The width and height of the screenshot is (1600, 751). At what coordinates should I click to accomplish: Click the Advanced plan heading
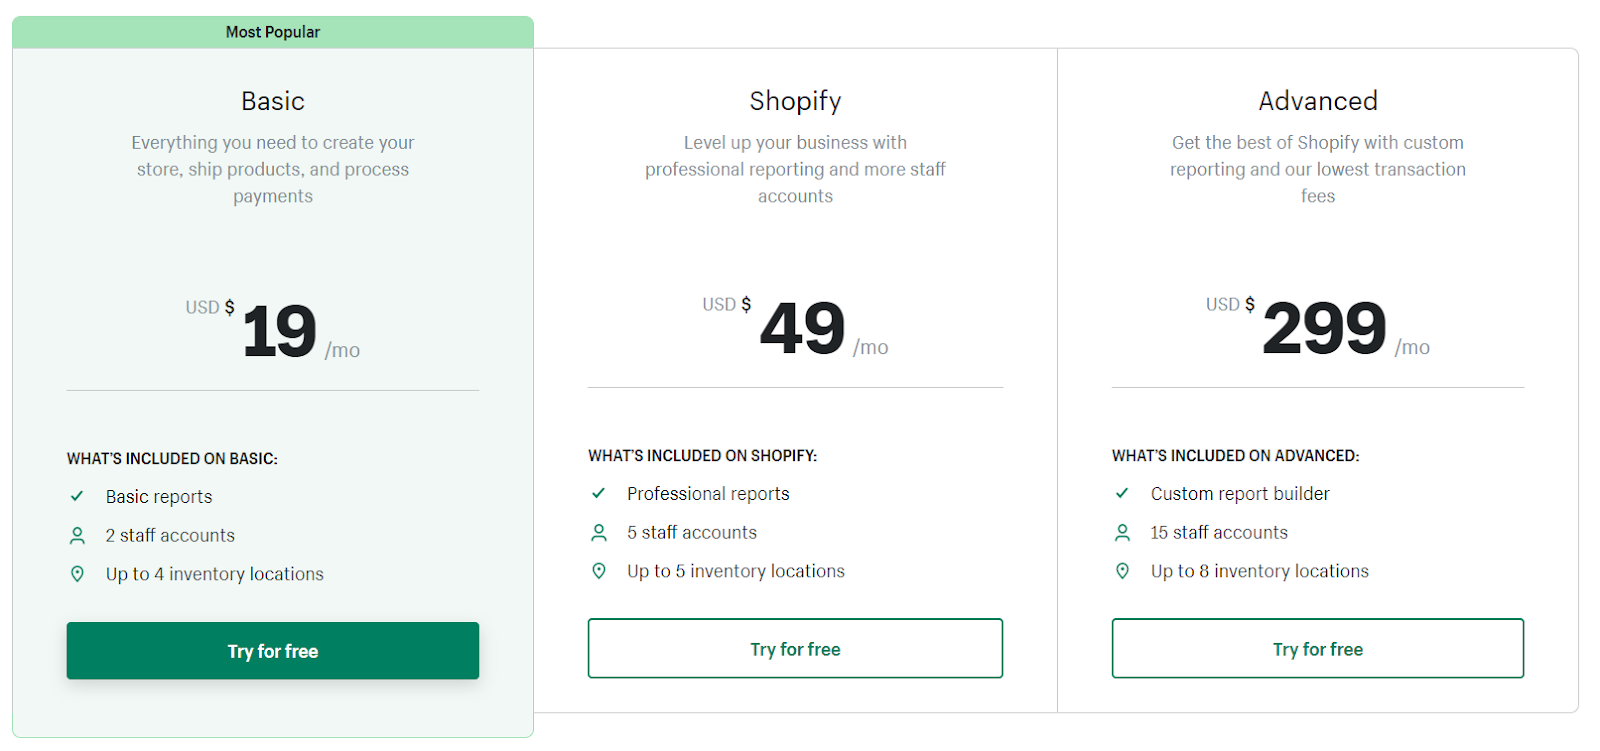click(x=1318, y=101)
